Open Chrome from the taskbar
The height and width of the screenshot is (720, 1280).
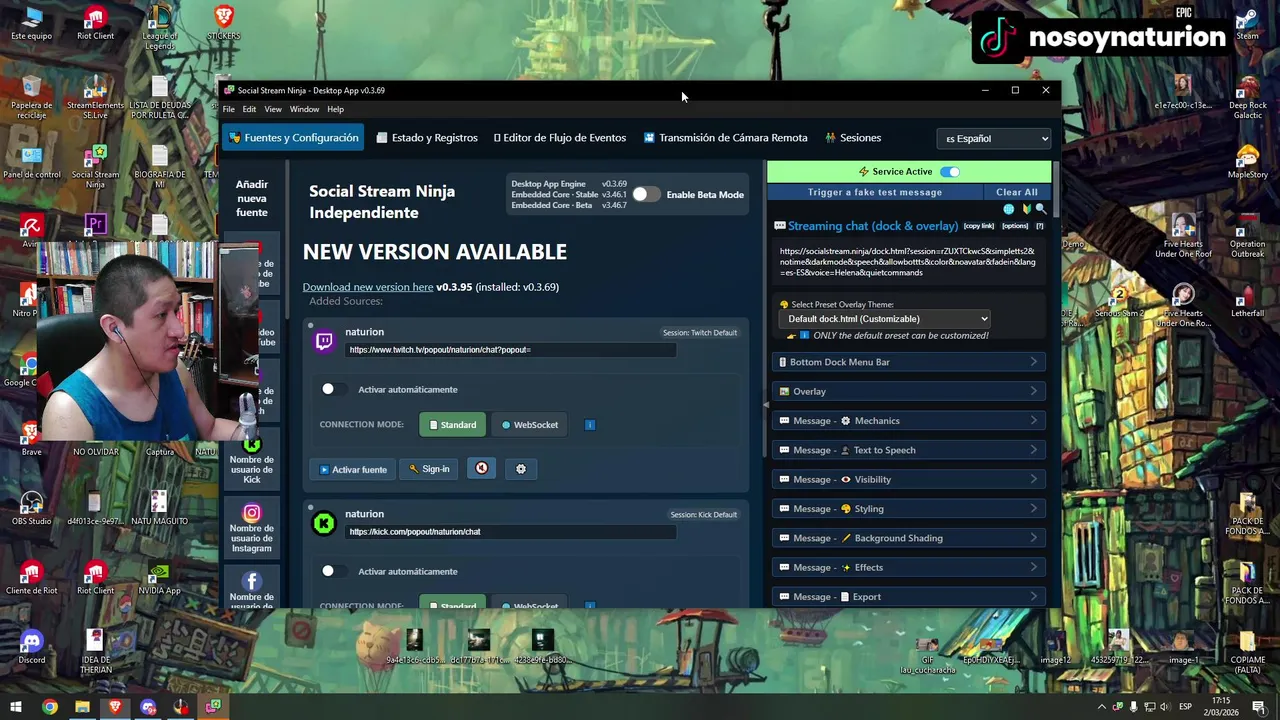coord(49,707)
